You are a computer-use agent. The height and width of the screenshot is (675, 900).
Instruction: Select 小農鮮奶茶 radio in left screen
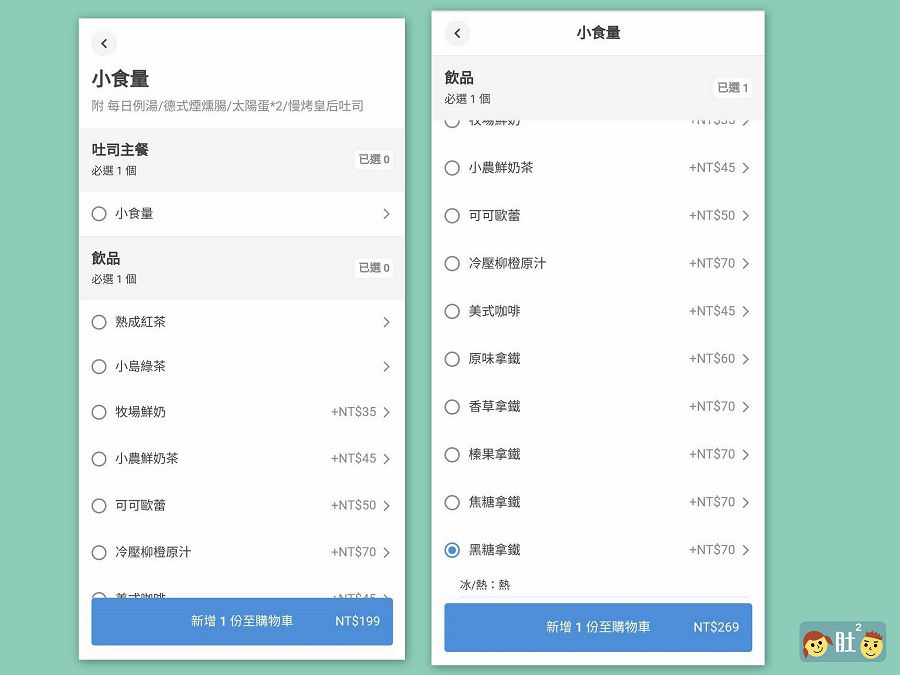tap(99, 459)
